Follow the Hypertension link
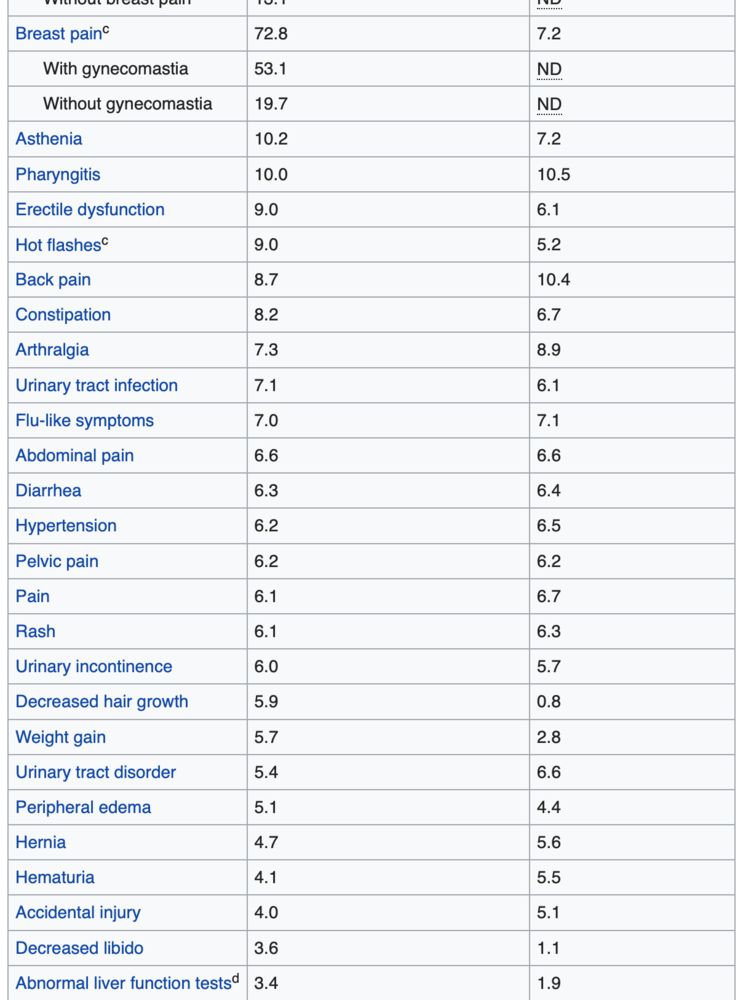 [66, 526]
